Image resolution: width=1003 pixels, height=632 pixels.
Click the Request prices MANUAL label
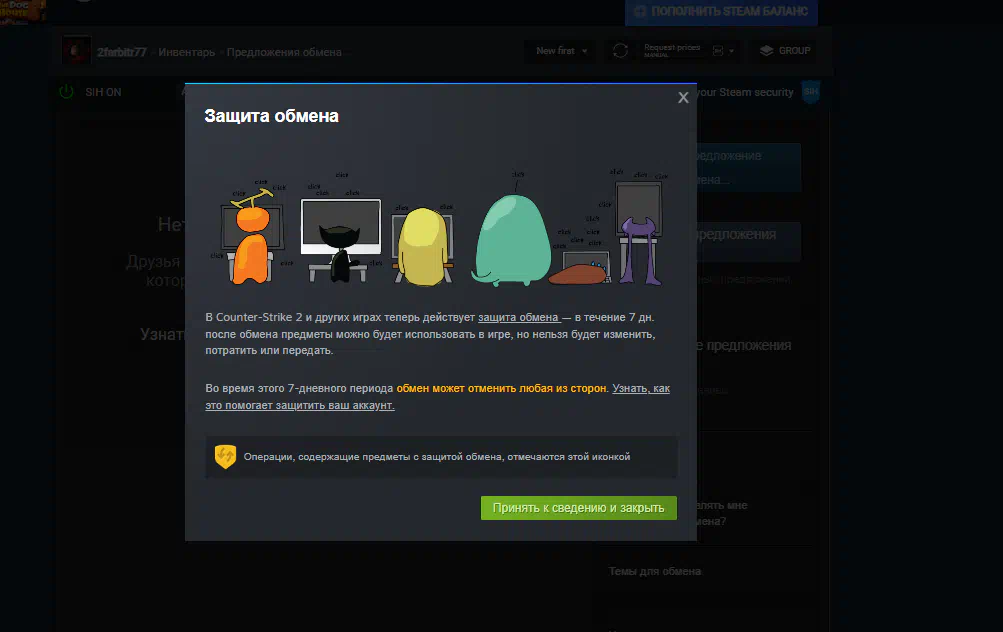click(x=672, y=50)
